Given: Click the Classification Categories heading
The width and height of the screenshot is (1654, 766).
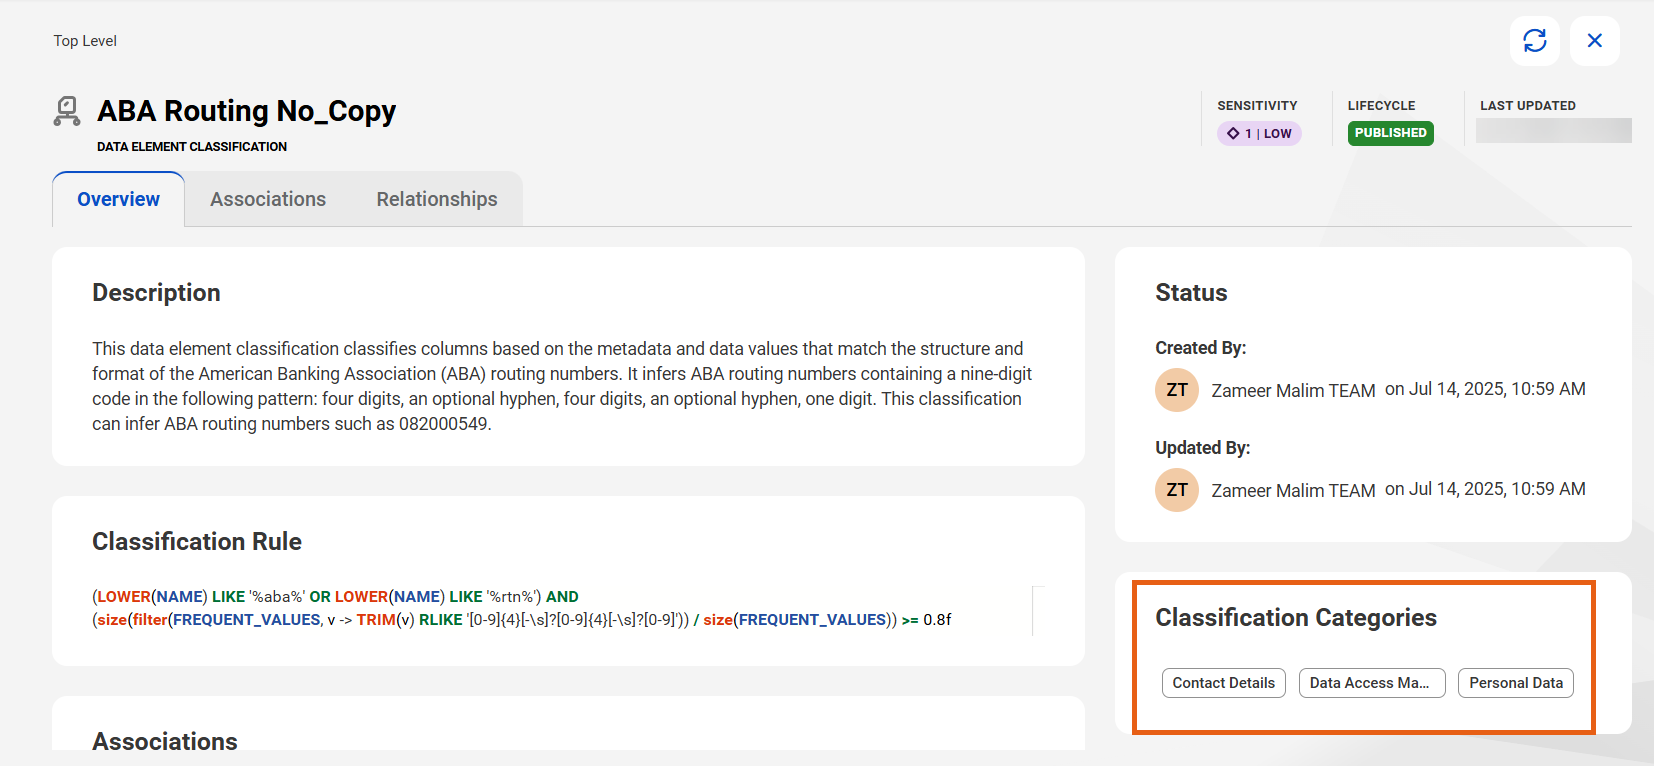Looking at the screenshot, I should 1296,618.
